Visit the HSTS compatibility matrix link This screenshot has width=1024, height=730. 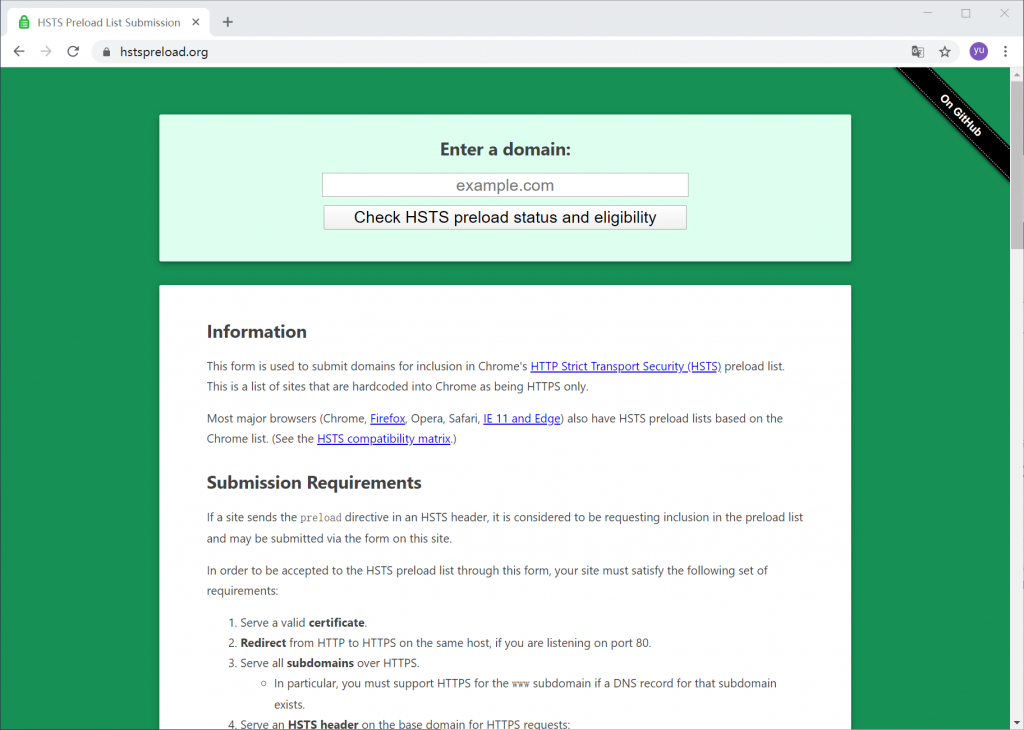click(x=383, y=439)
